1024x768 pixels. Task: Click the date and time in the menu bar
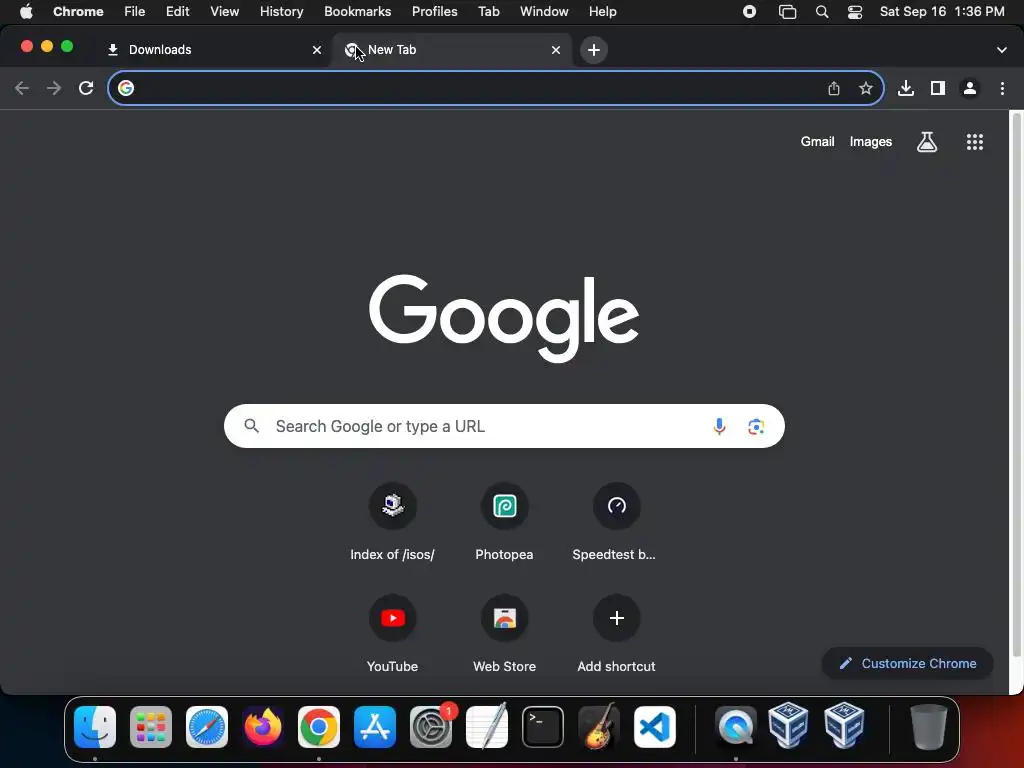(942, 12)
